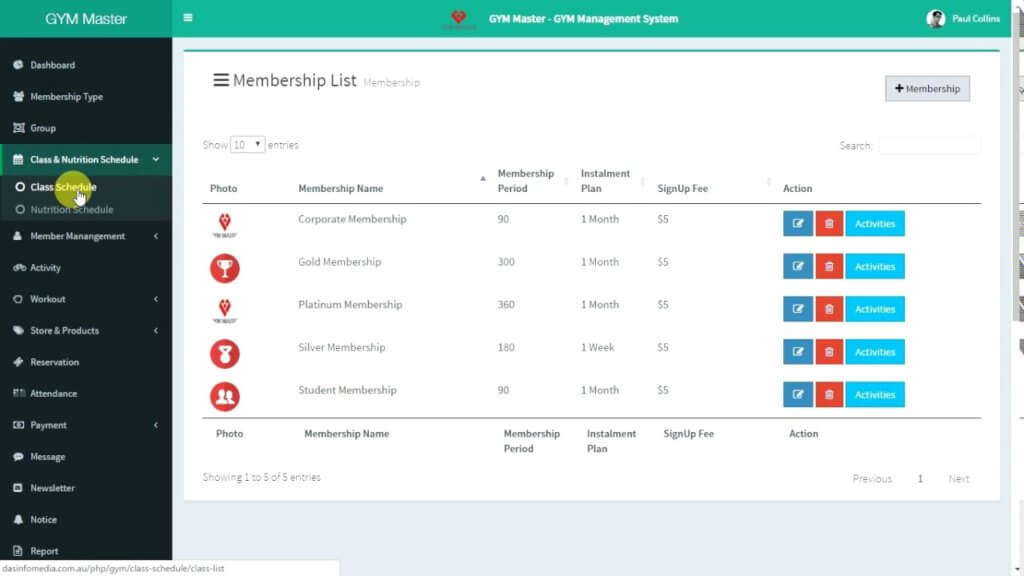Click edit icon for Platinum Membership
1024x576 pixels.
click(797, 309)
